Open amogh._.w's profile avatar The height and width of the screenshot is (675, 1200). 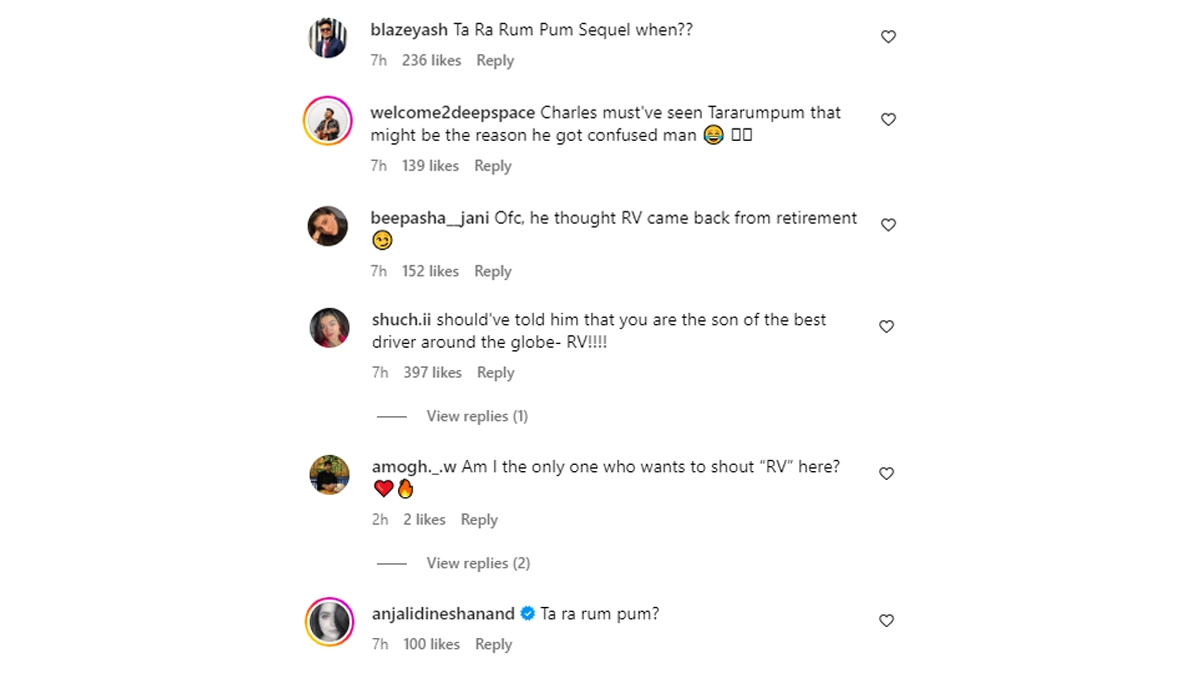tap(329, 475)
